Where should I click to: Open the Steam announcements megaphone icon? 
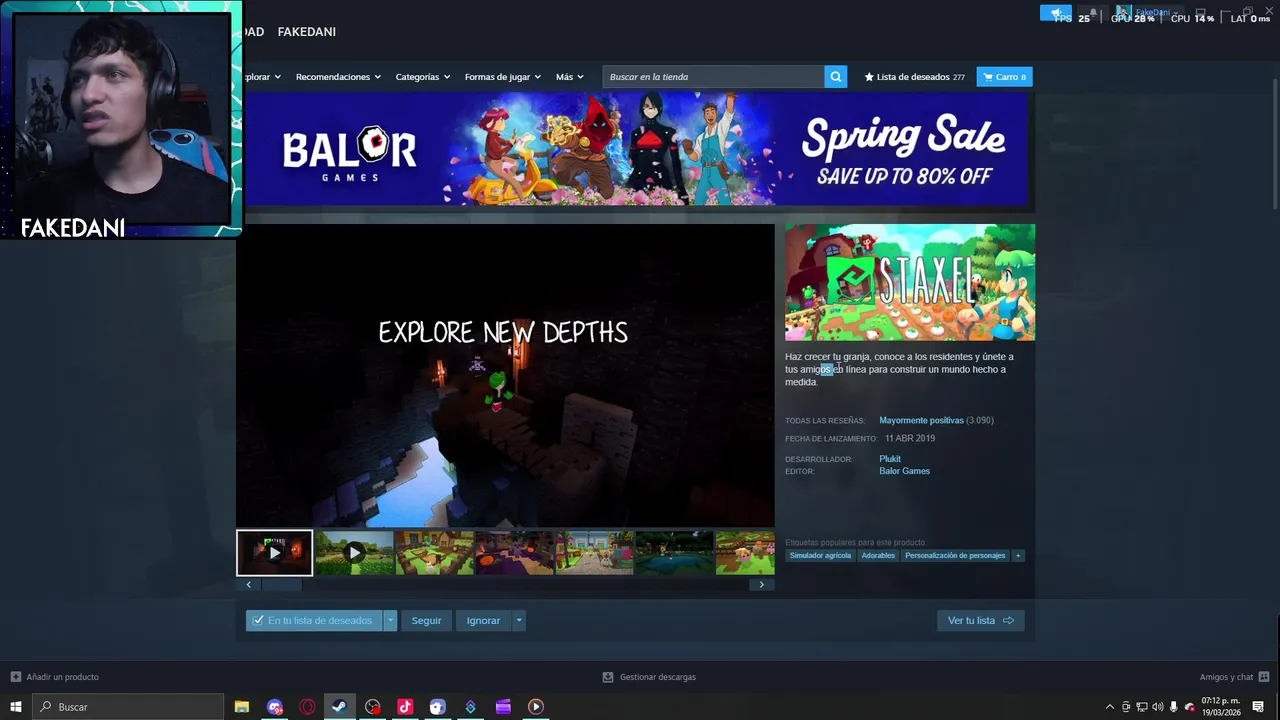tap(1056, 13)
